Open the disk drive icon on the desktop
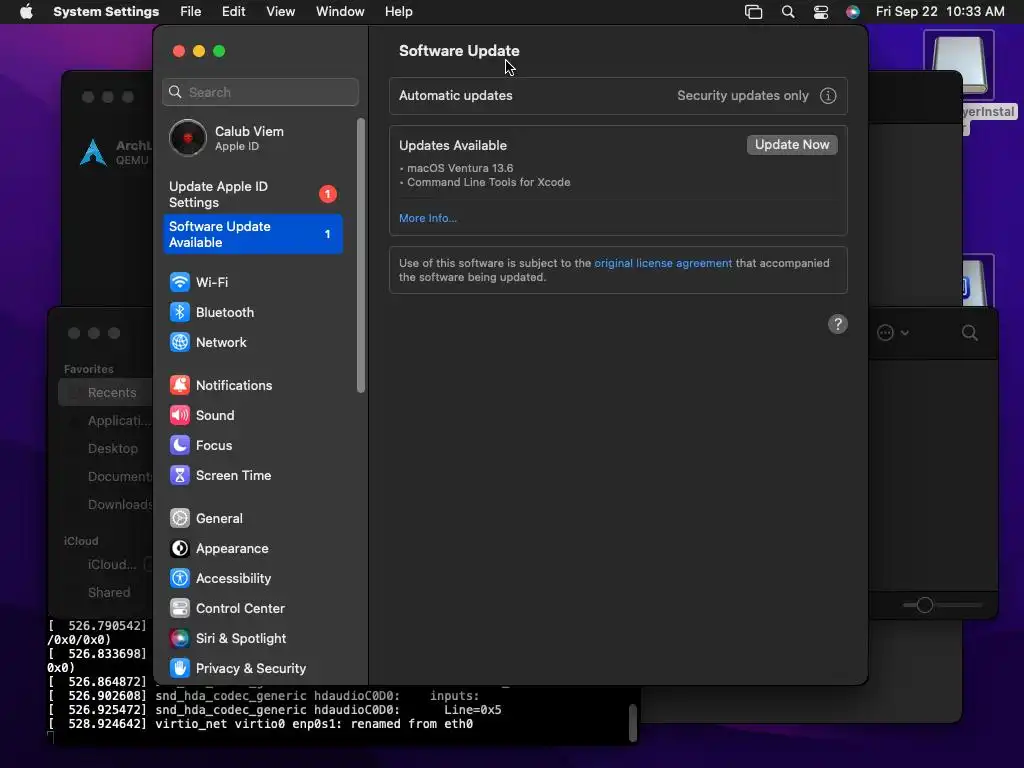 (x=959, y=65)
